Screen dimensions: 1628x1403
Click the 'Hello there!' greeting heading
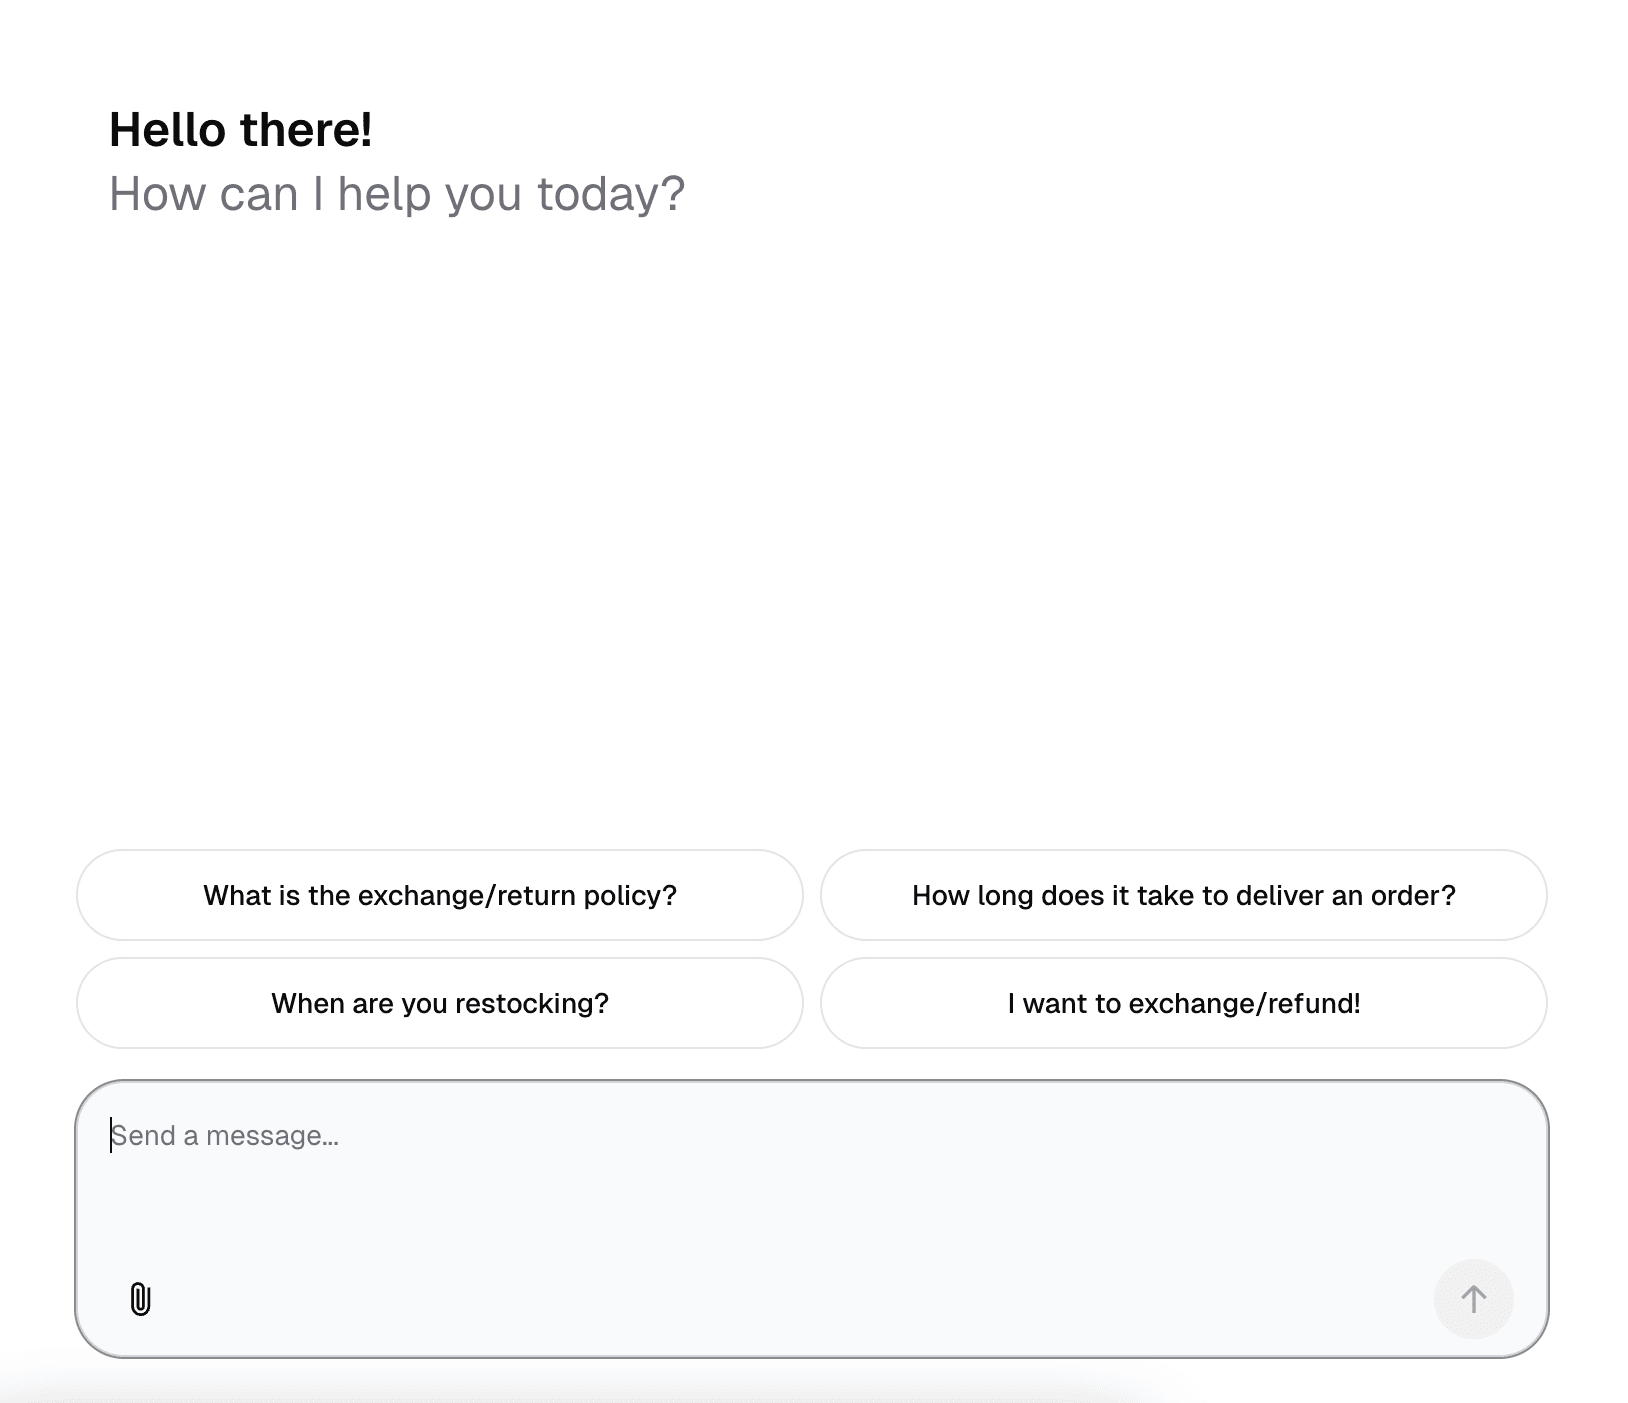click(x=240, y=128)
